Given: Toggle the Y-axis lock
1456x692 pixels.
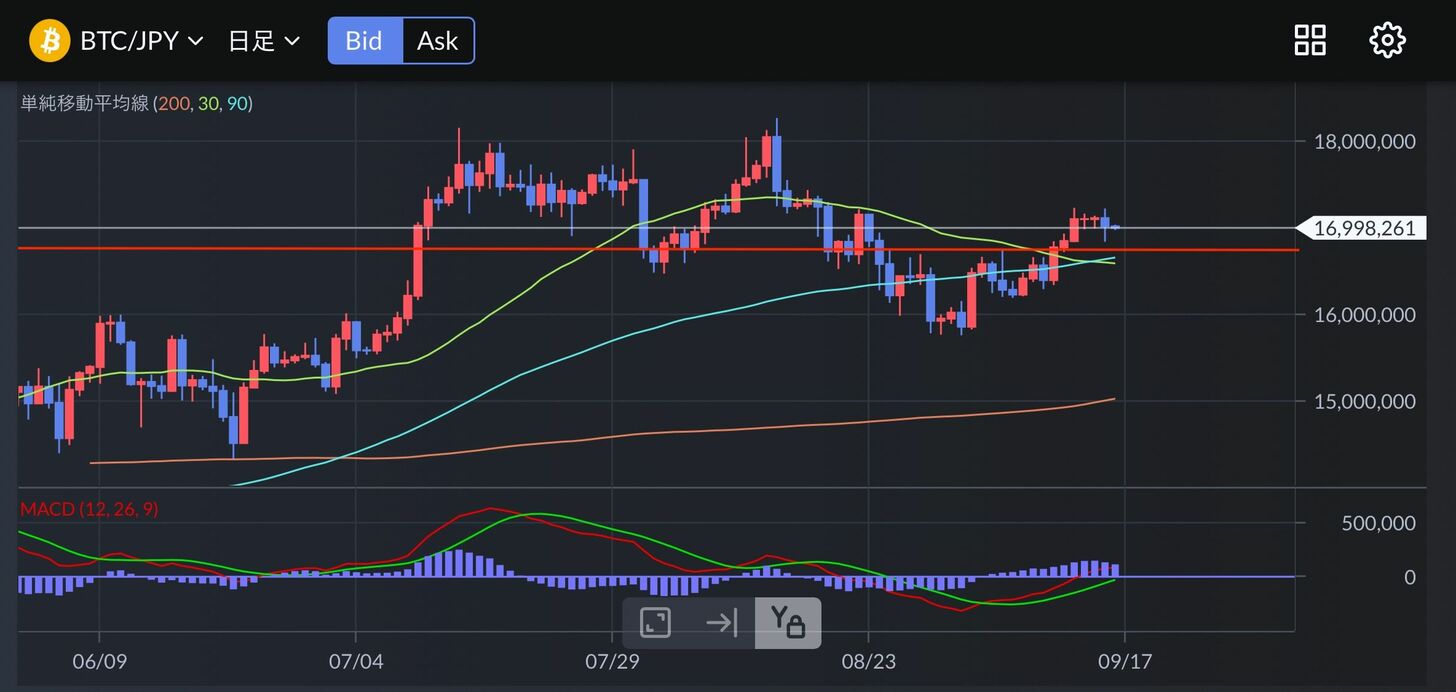Looking at the screenshot, I should 788,623.
